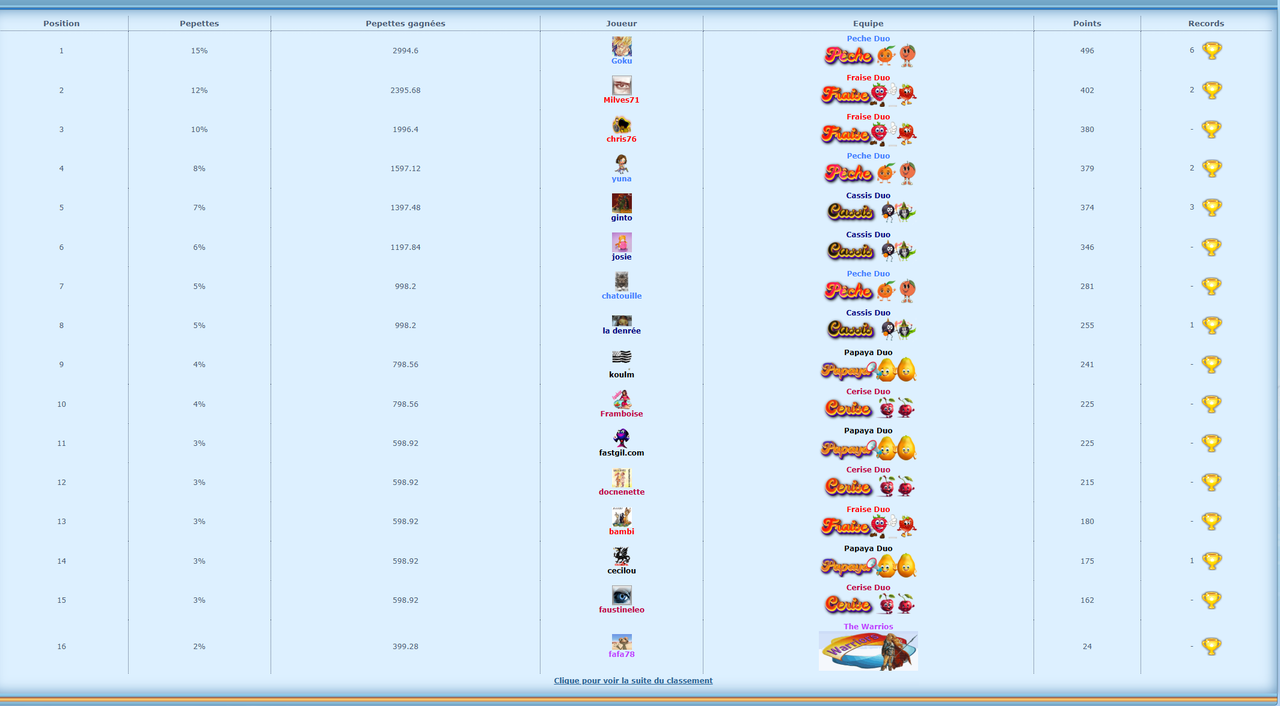Click the trophy icon in ginto's row
This screenshot has width=1280, height=706.
(1211, 207)
